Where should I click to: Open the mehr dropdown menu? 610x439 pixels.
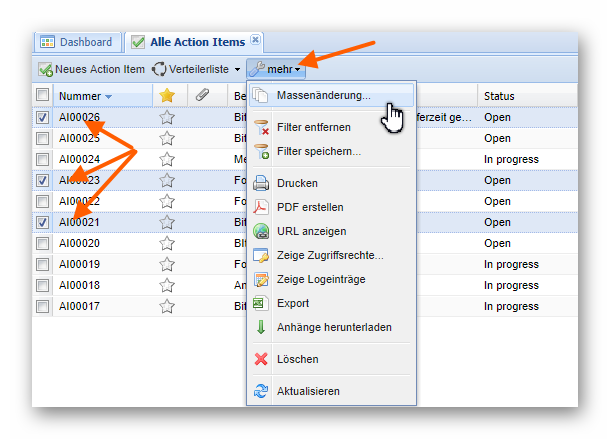pyautogui.click(x=275, y=69)
